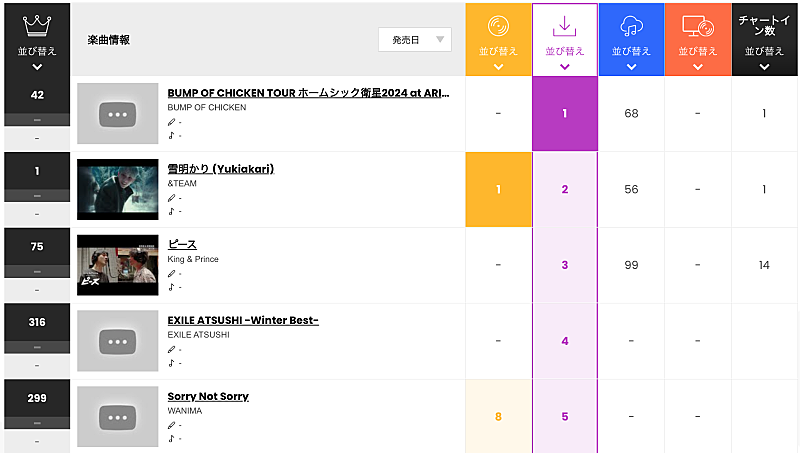Open the ピース song title link
The height and width of the screenshot is (453, 800).
coord(182,245)
